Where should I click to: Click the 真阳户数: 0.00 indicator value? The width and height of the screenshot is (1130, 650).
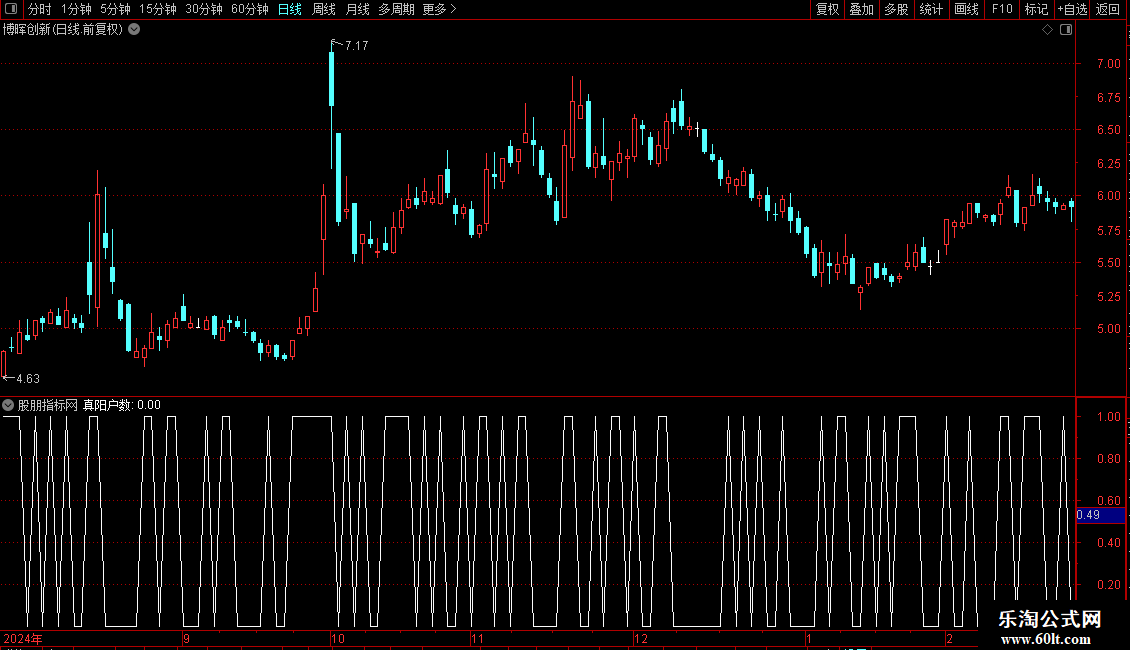(122, 405)
